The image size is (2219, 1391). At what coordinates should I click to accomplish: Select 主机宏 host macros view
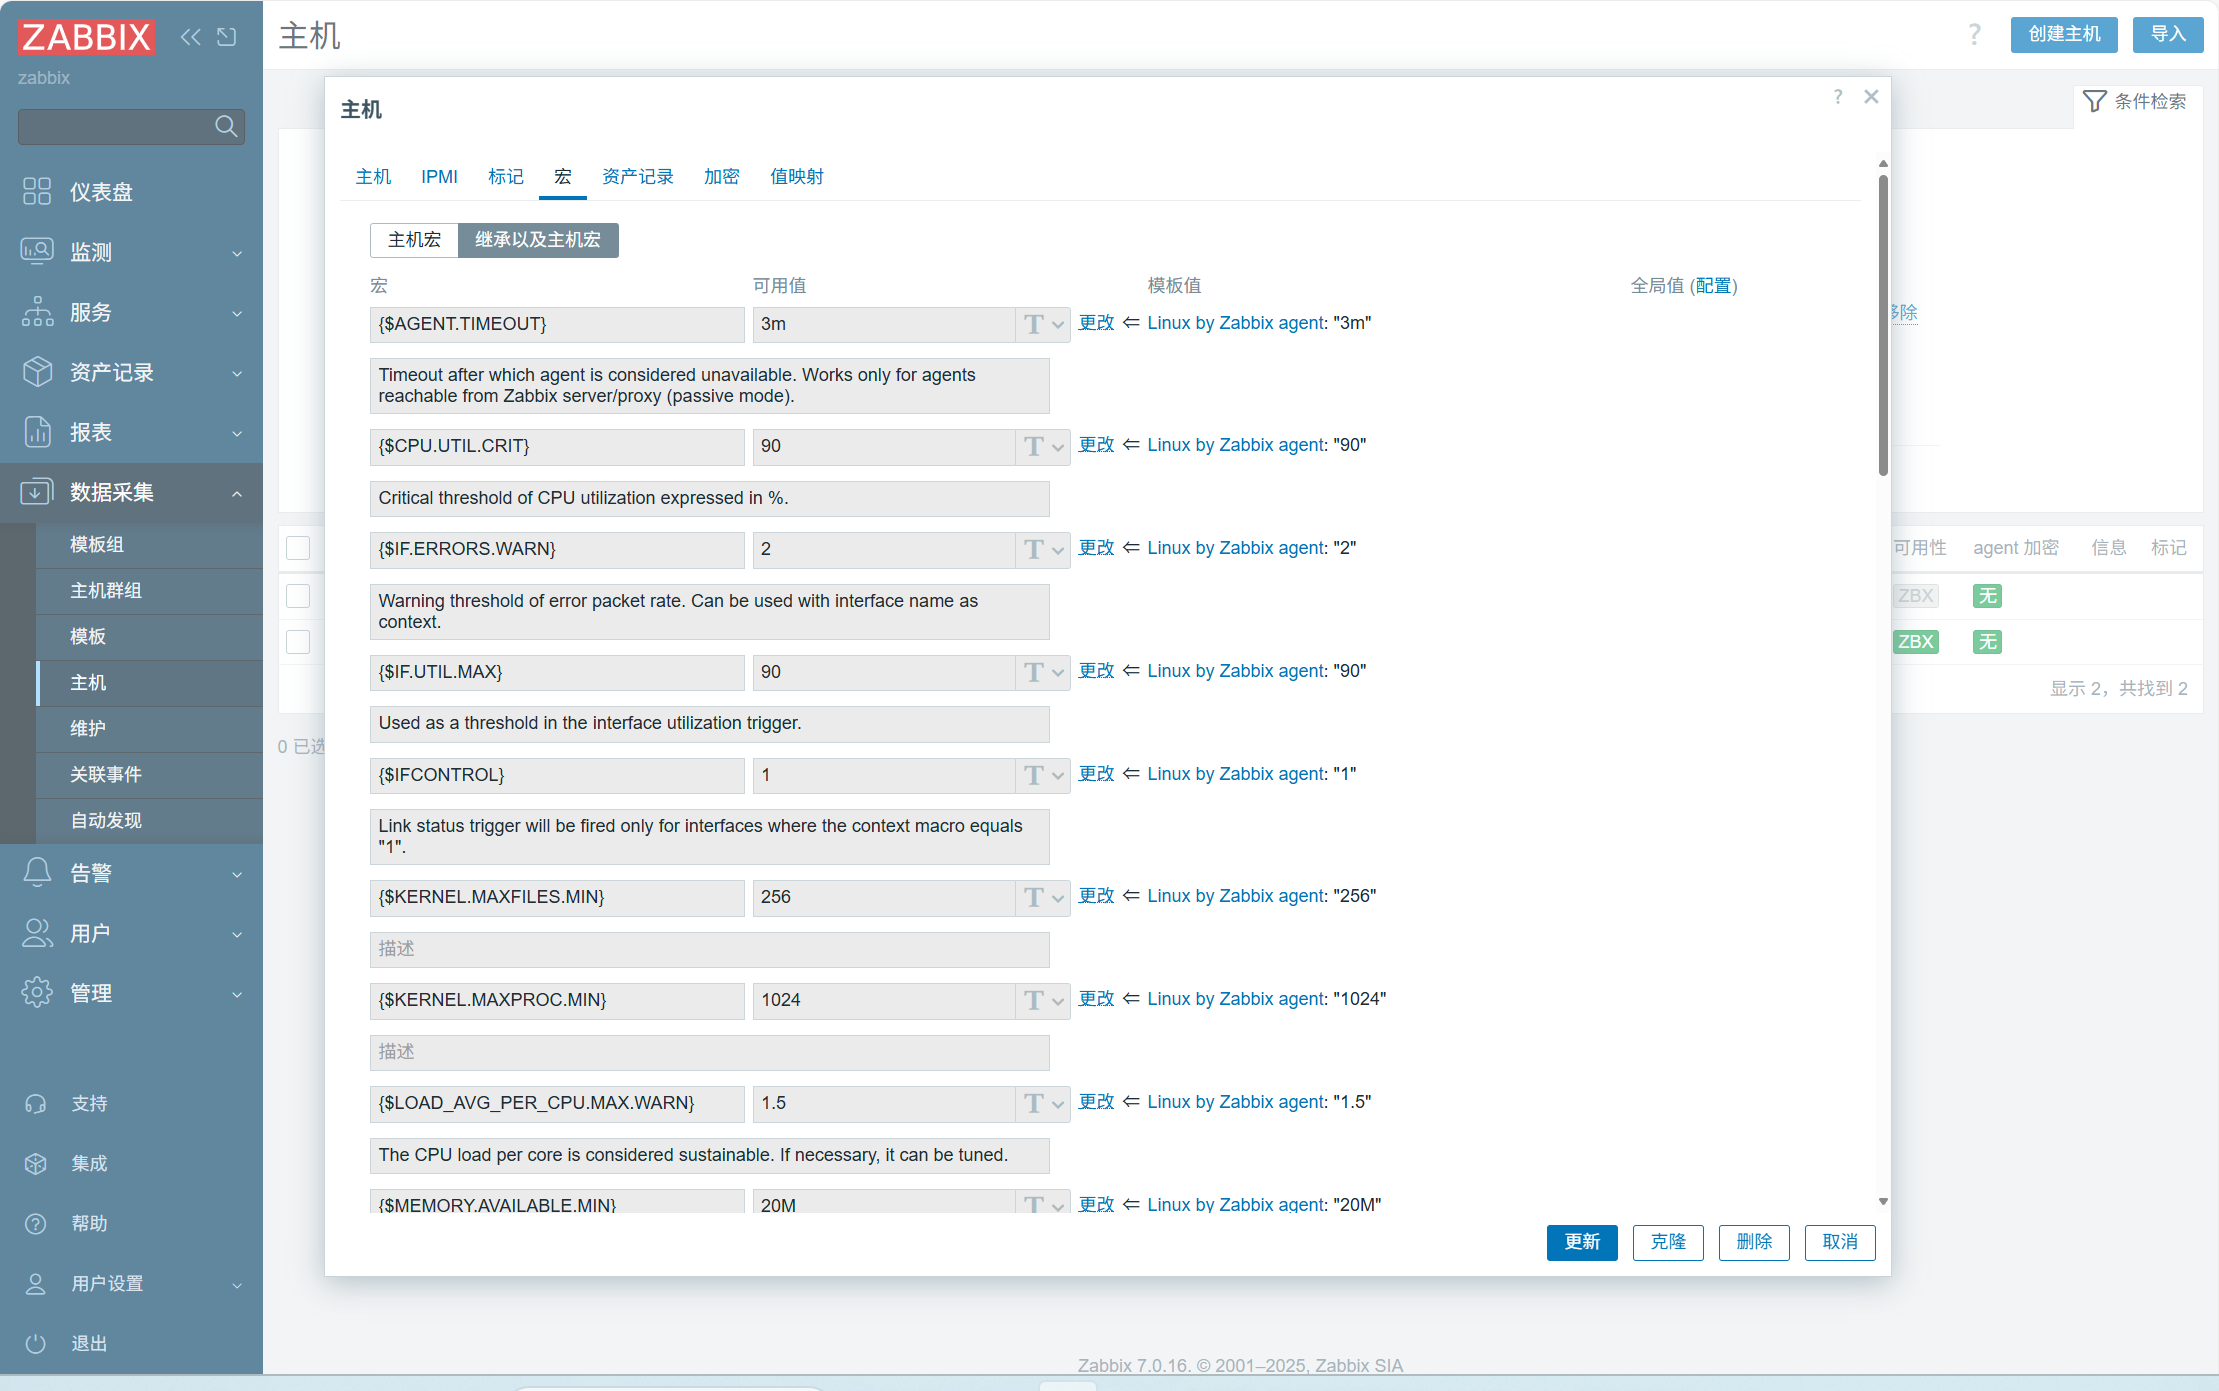pyautogui.click(x=414, y=240)
